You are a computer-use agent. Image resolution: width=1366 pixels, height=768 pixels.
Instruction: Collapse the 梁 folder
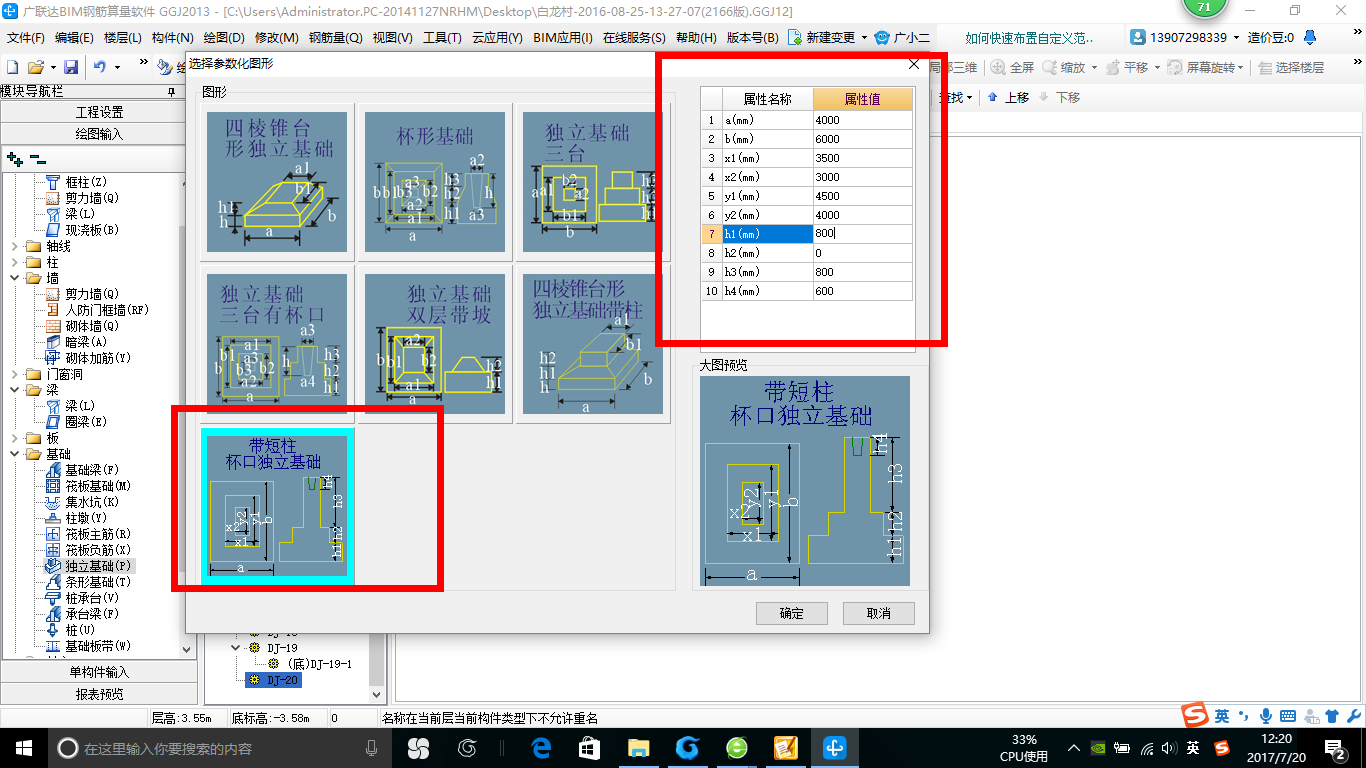pos(13,390)
